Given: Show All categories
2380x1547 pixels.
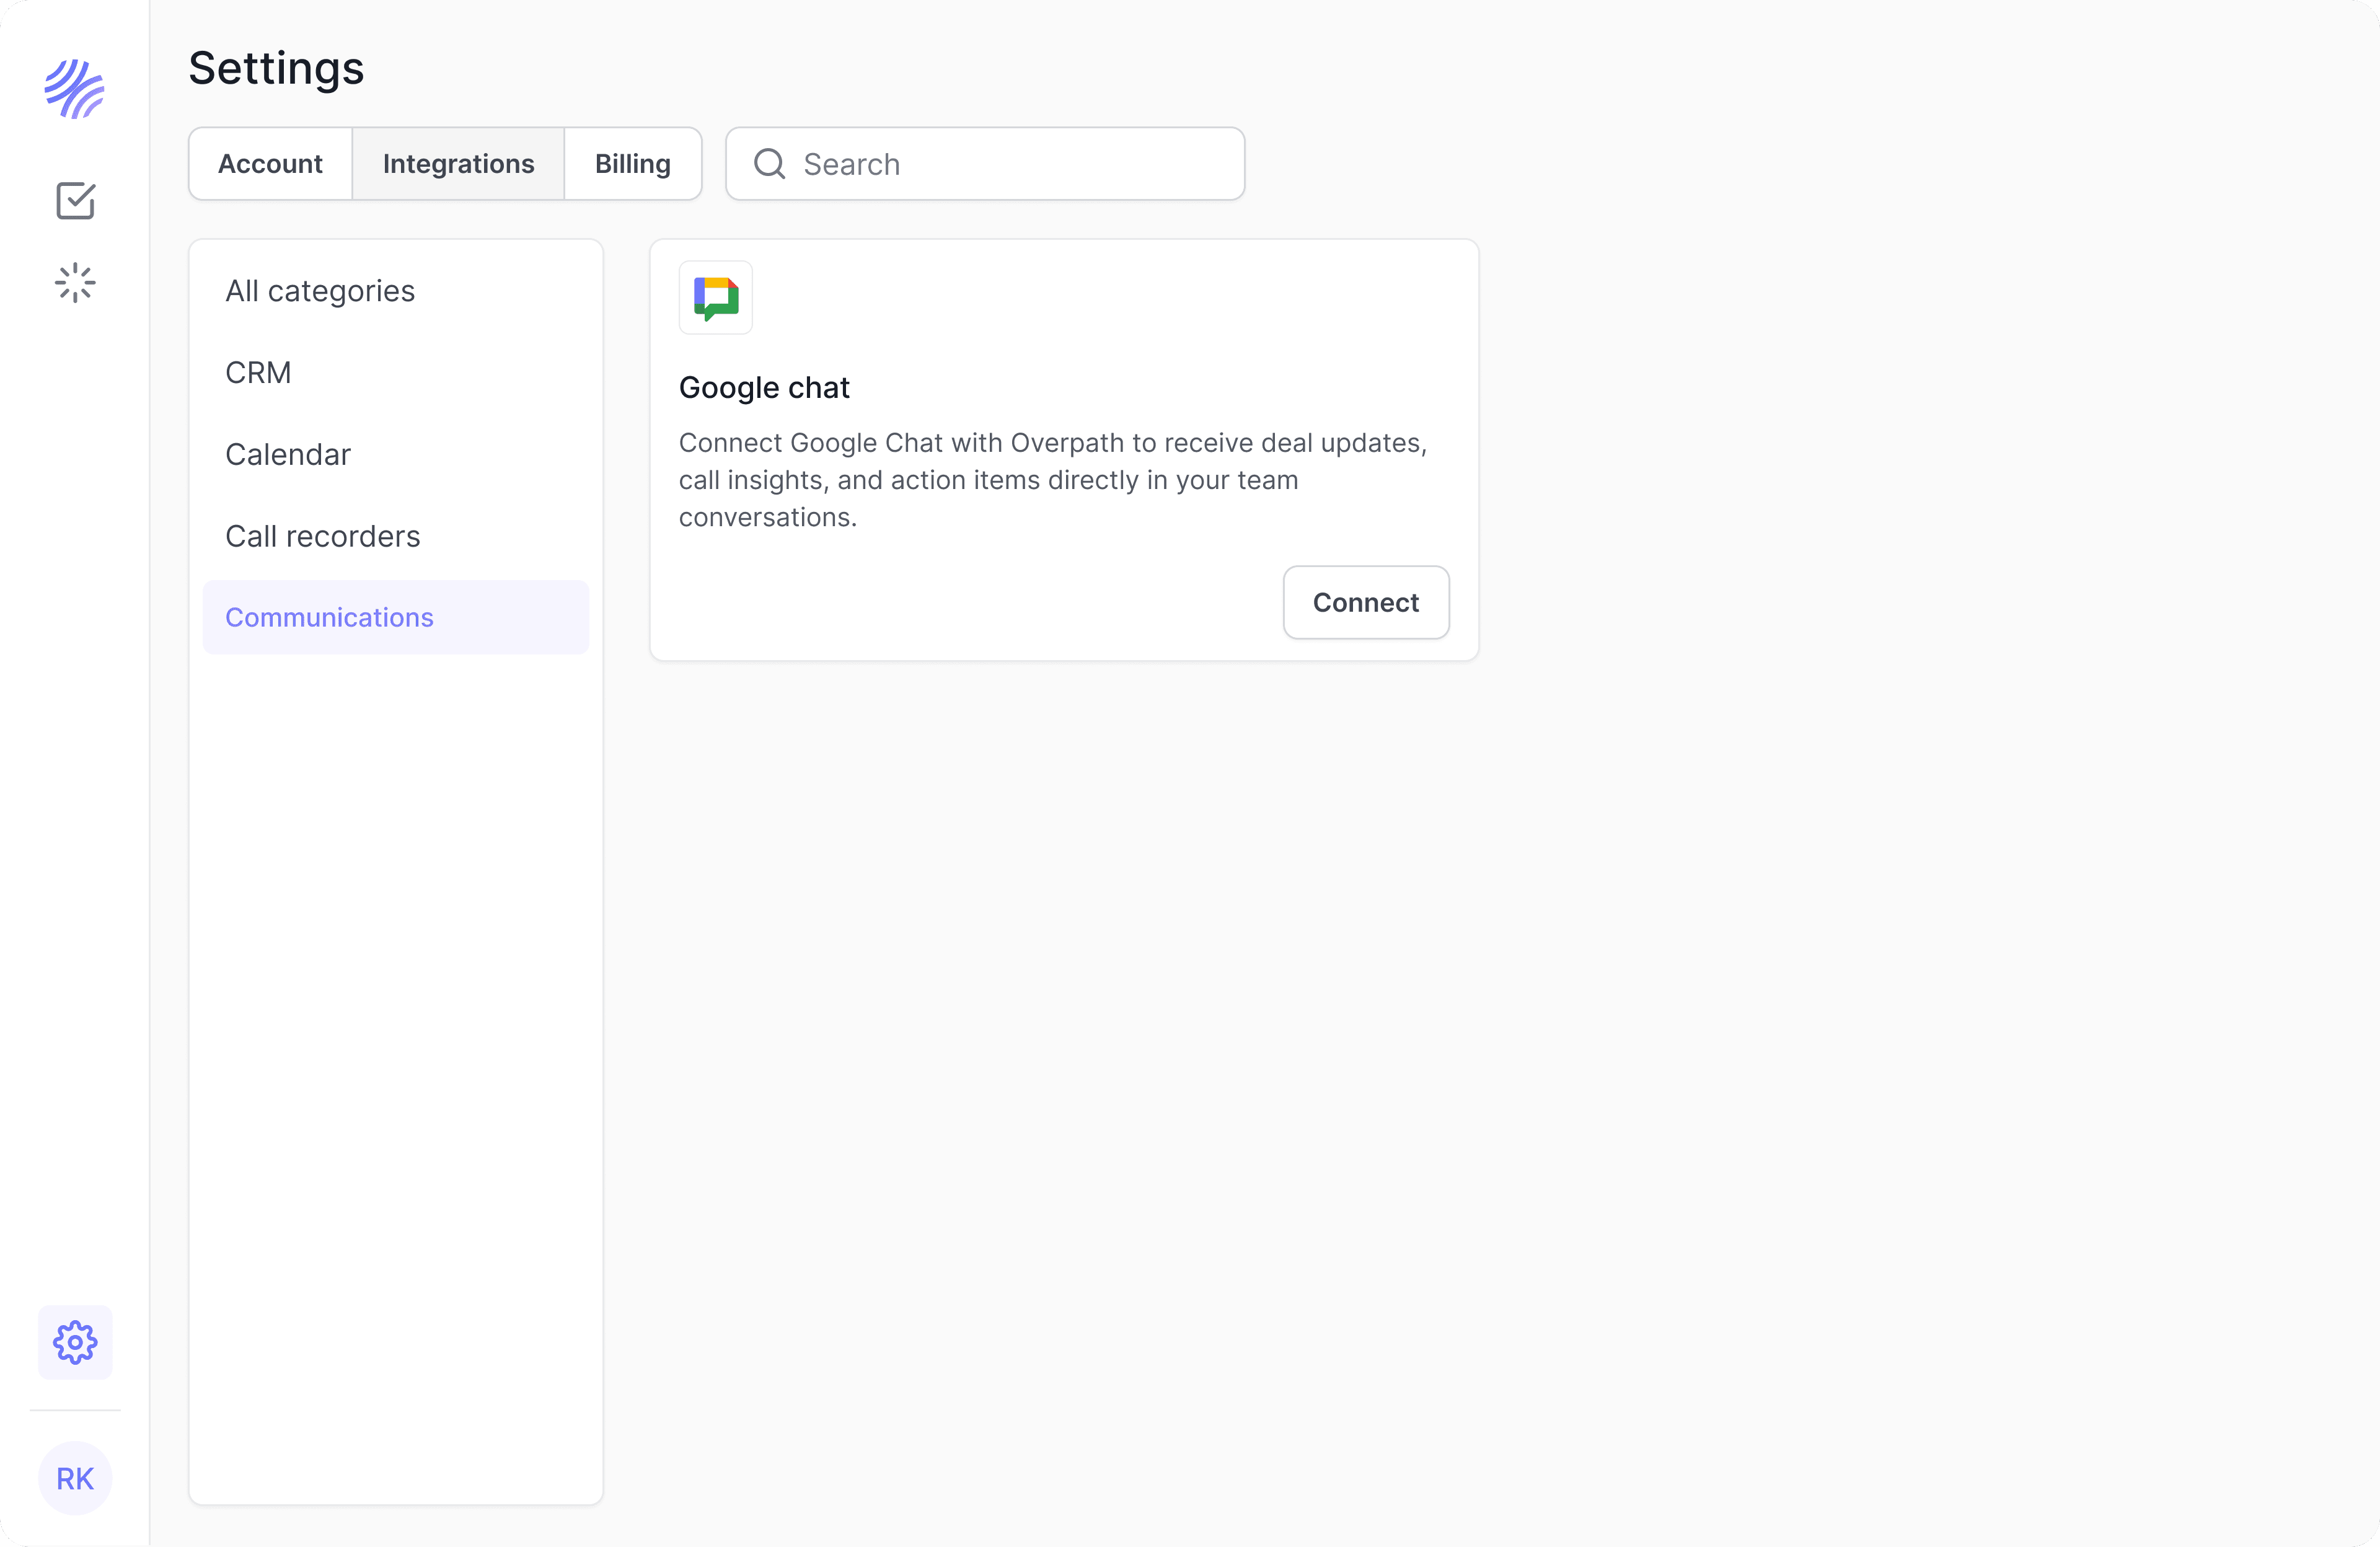Looking at the screenshot, I should 320,291.
